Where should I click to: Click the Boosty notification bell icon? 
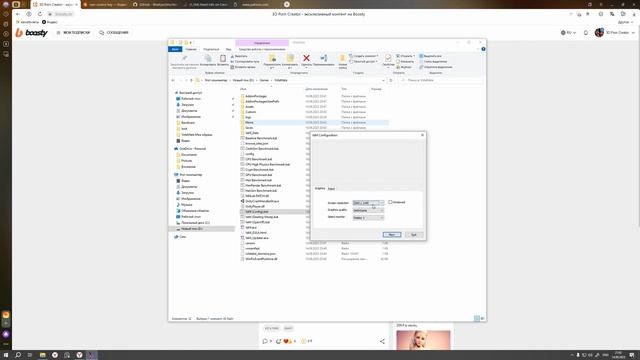tap(586, 33)
